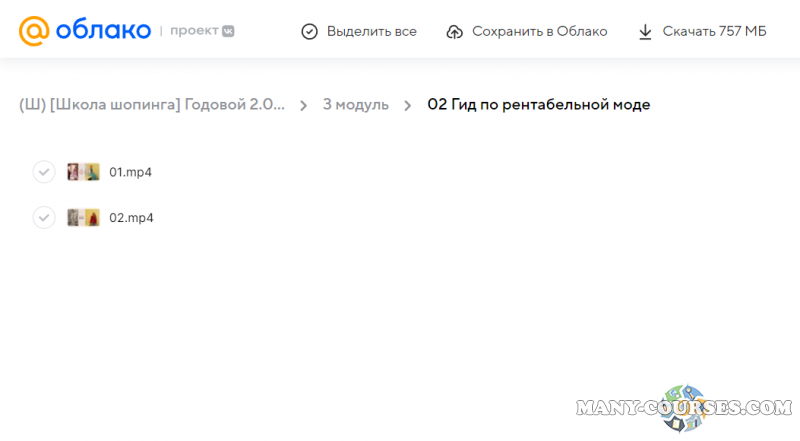800x441 pixels.
Task: Open the 02.mp4 video thumbnail
Action: click(83, 217)
